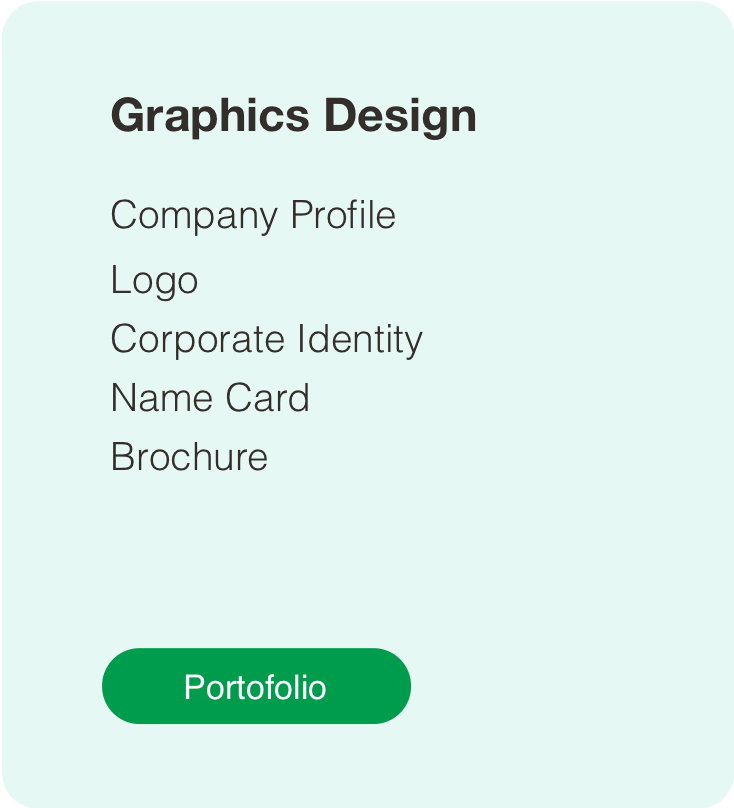734x808 pixels.
Task: Click the word "Card" in Name Card
Action: pyautogui.click(x=266, y=398)
